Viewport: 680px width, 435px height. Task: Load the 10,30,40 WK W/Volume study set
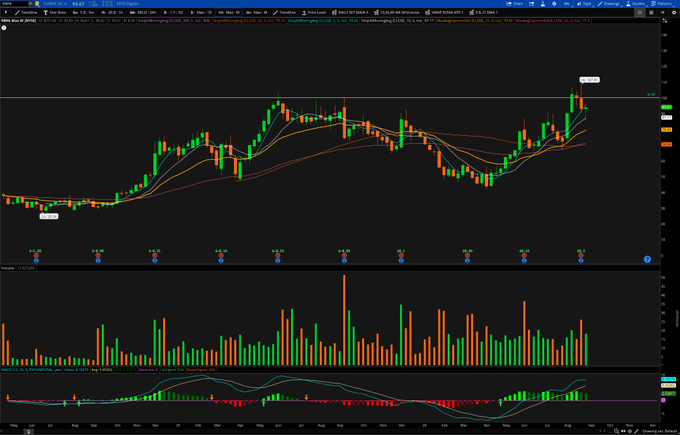click(396, 13)
